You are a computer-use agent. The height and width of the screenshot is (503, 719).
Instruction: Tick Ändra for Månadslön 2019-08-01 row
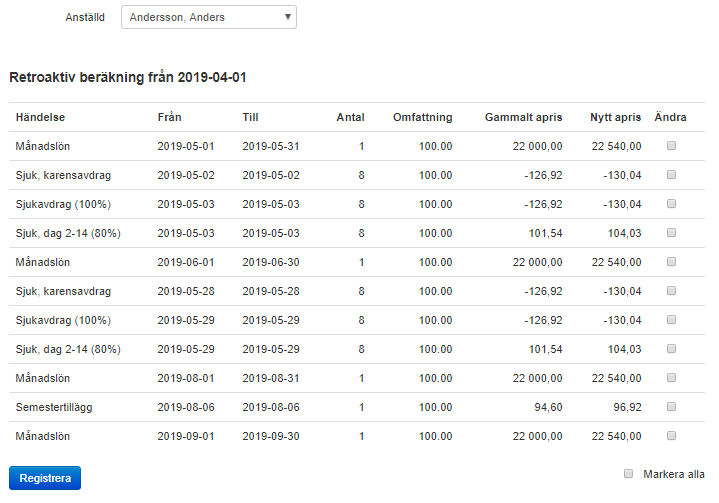[671, 378]
